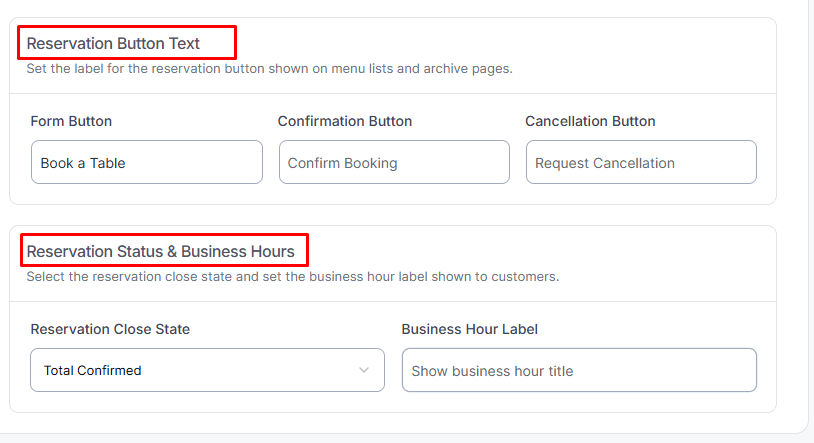Click the Cancellation Button label
The width and height of the screenshot is (814, 443).
pos(590,121)
